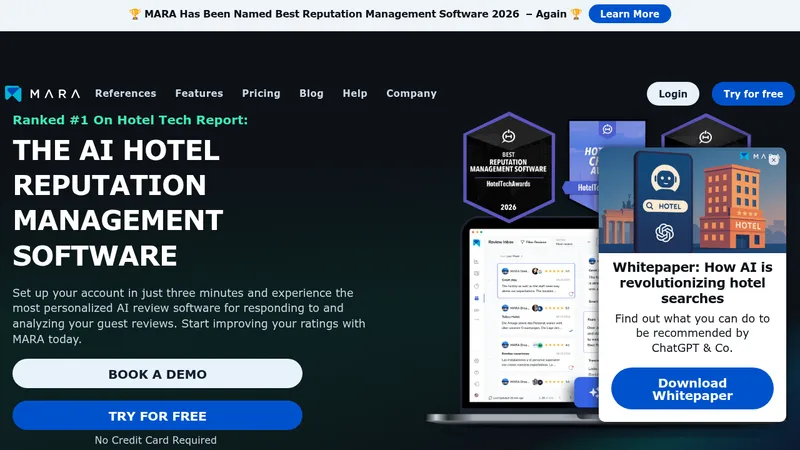The width and height of the screenshot is (800, 450).
Task: Open the Features menu
Action: tap(199, 93)
